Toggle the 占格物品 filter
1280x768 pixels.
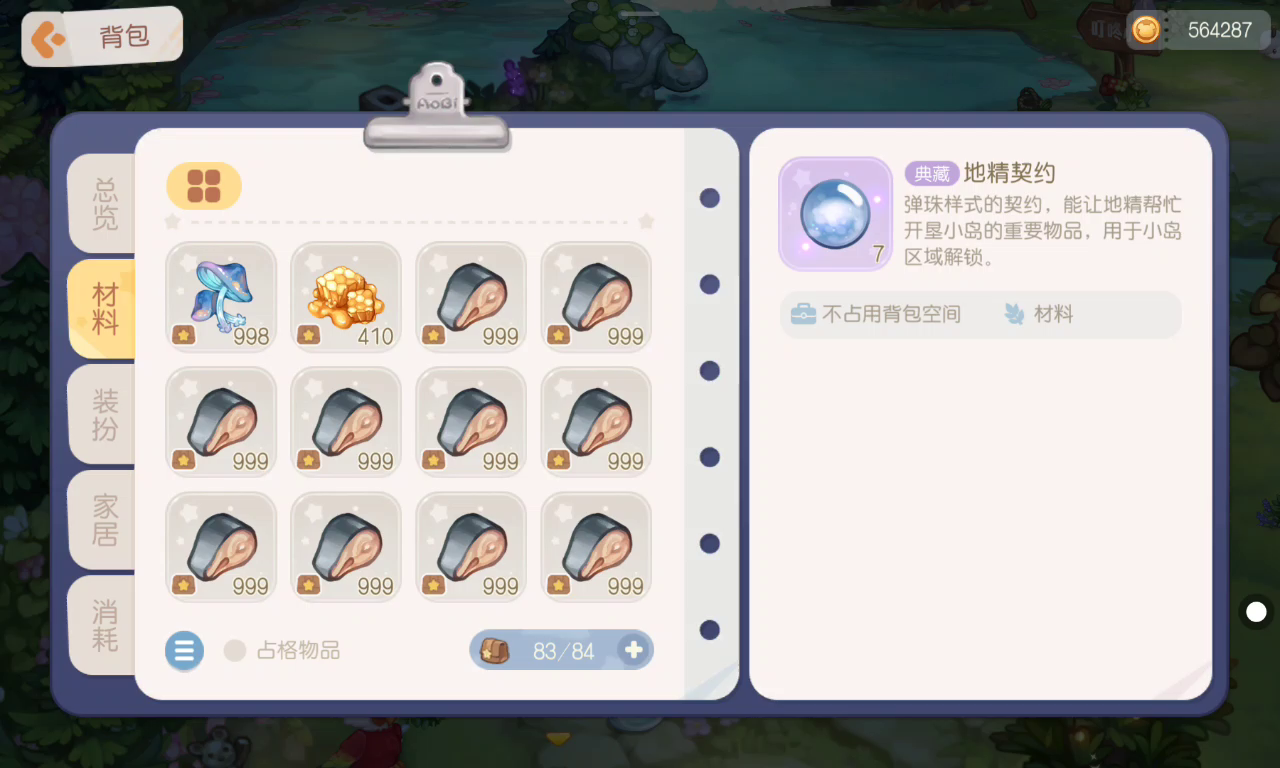pos(284,651)
